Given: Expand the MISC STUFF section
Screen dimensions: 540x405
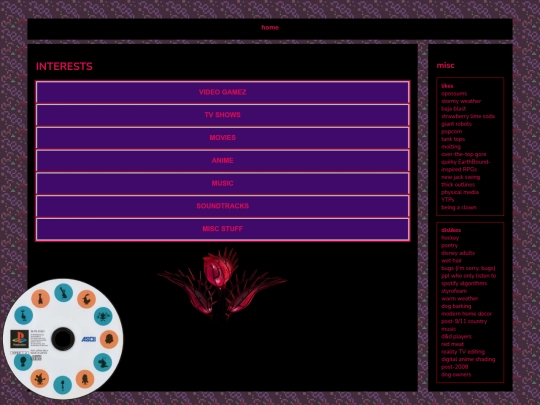Looking at the screenshot, I should [222, 229].
